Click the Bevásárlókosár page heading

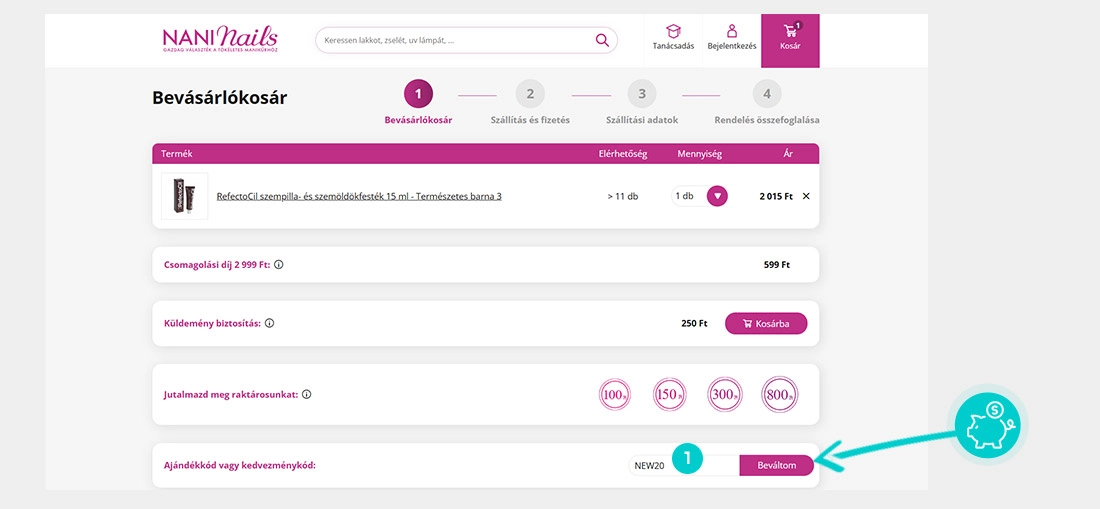(220, 98)
